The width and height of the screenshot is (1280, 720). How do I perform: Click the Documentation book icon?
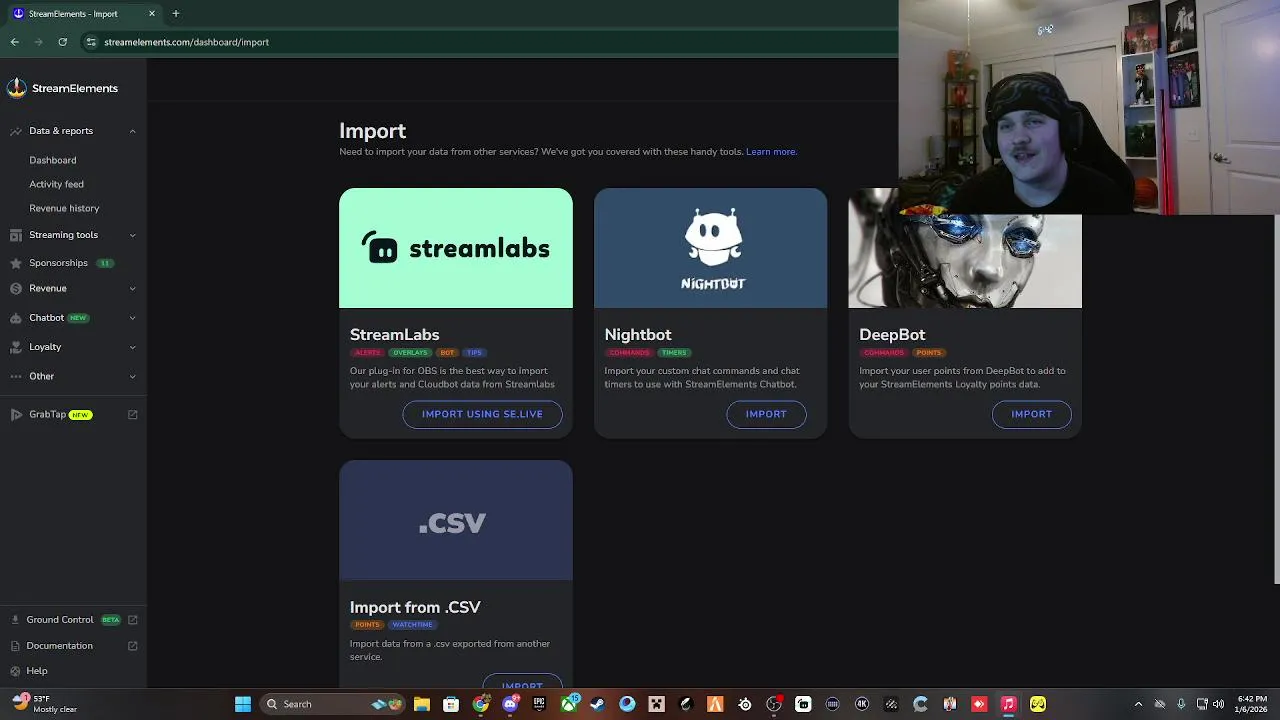pyautogui.click(x=15, y=646)
